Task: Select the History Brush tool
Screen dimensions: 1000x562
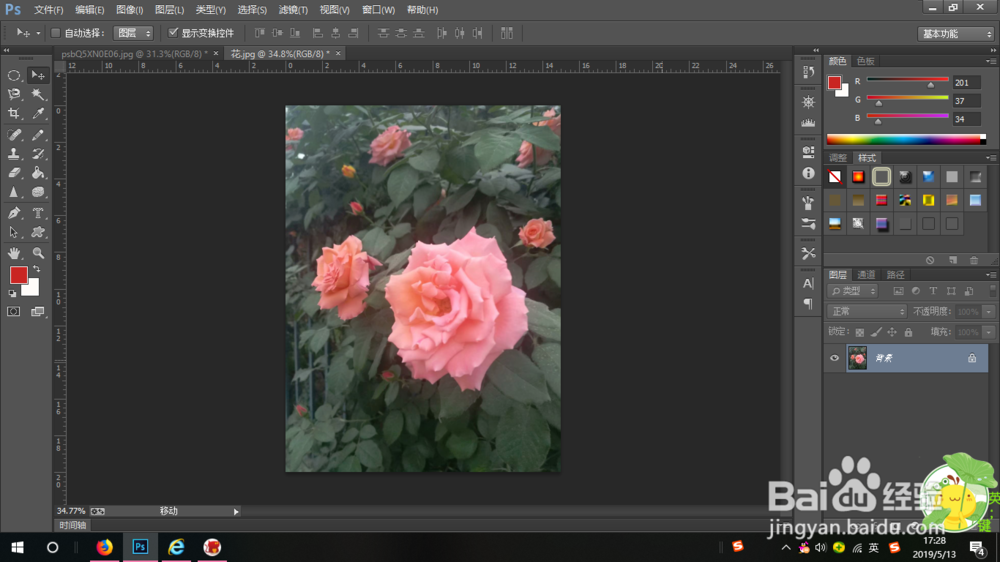Action: click(x=38, y=154)
